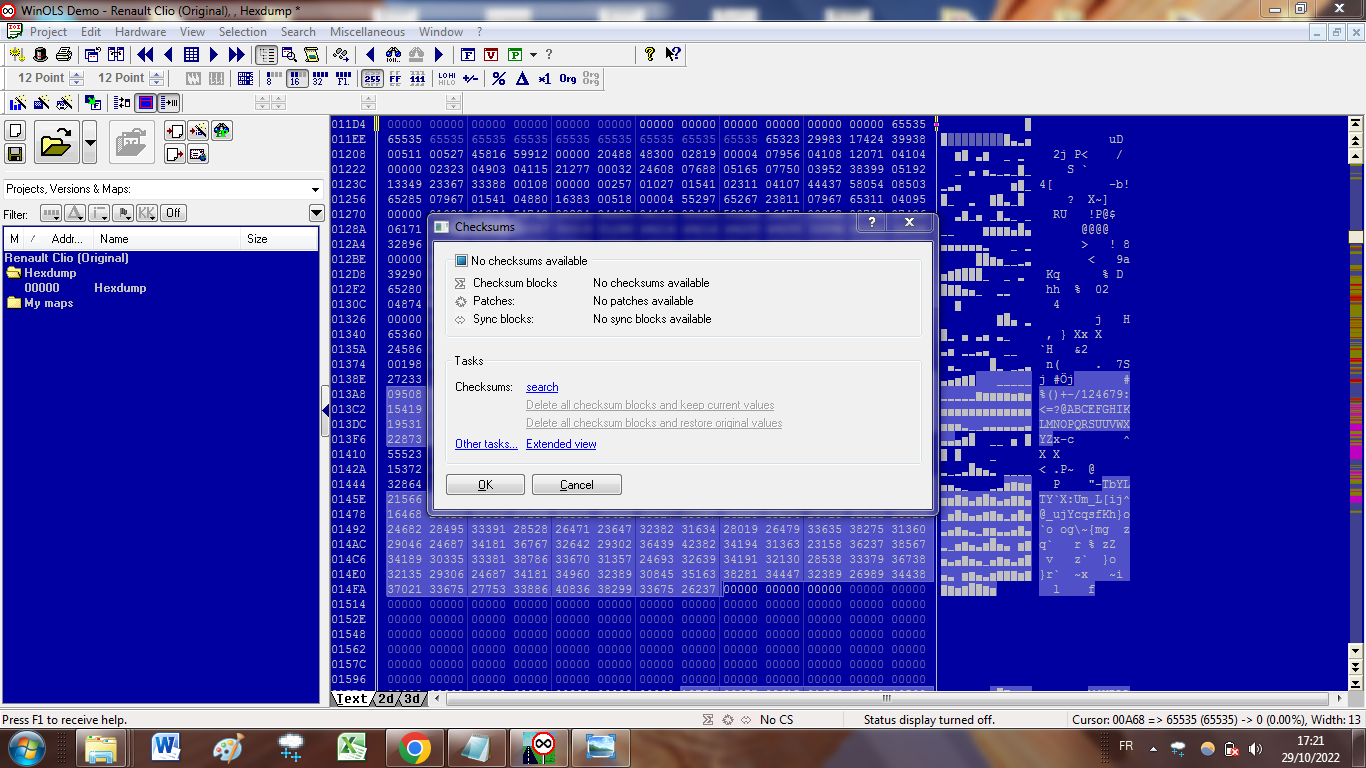
Task: Open the Miscellaneous menu
Action: (367, 32)
